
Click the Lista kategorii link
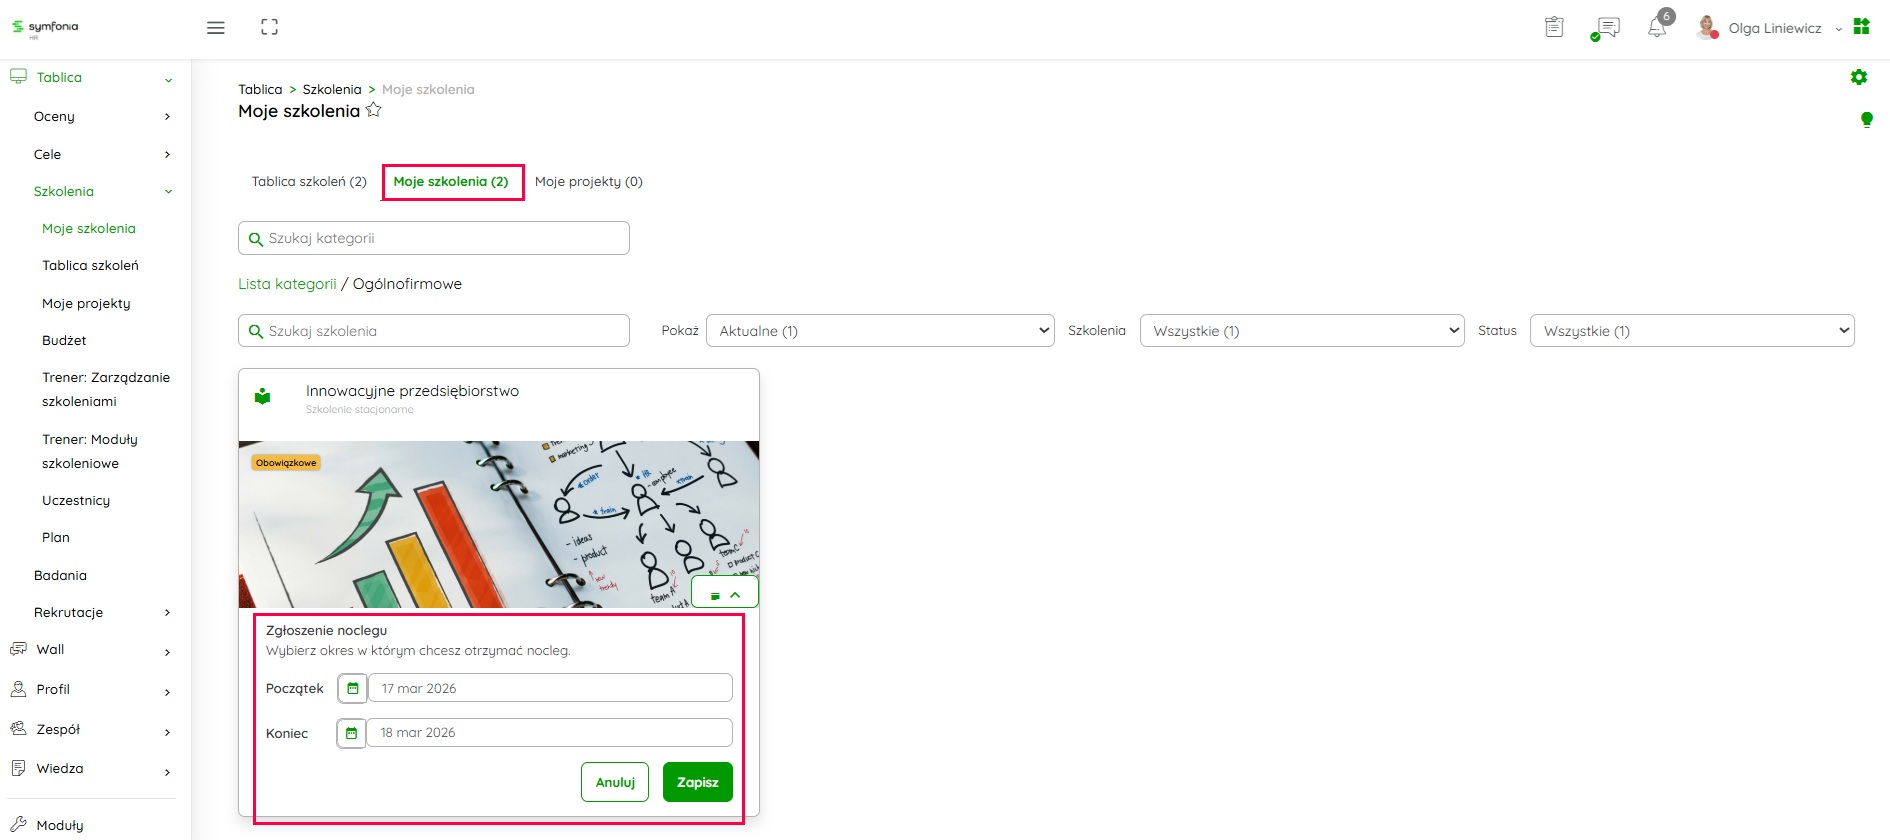coord(287,284)
